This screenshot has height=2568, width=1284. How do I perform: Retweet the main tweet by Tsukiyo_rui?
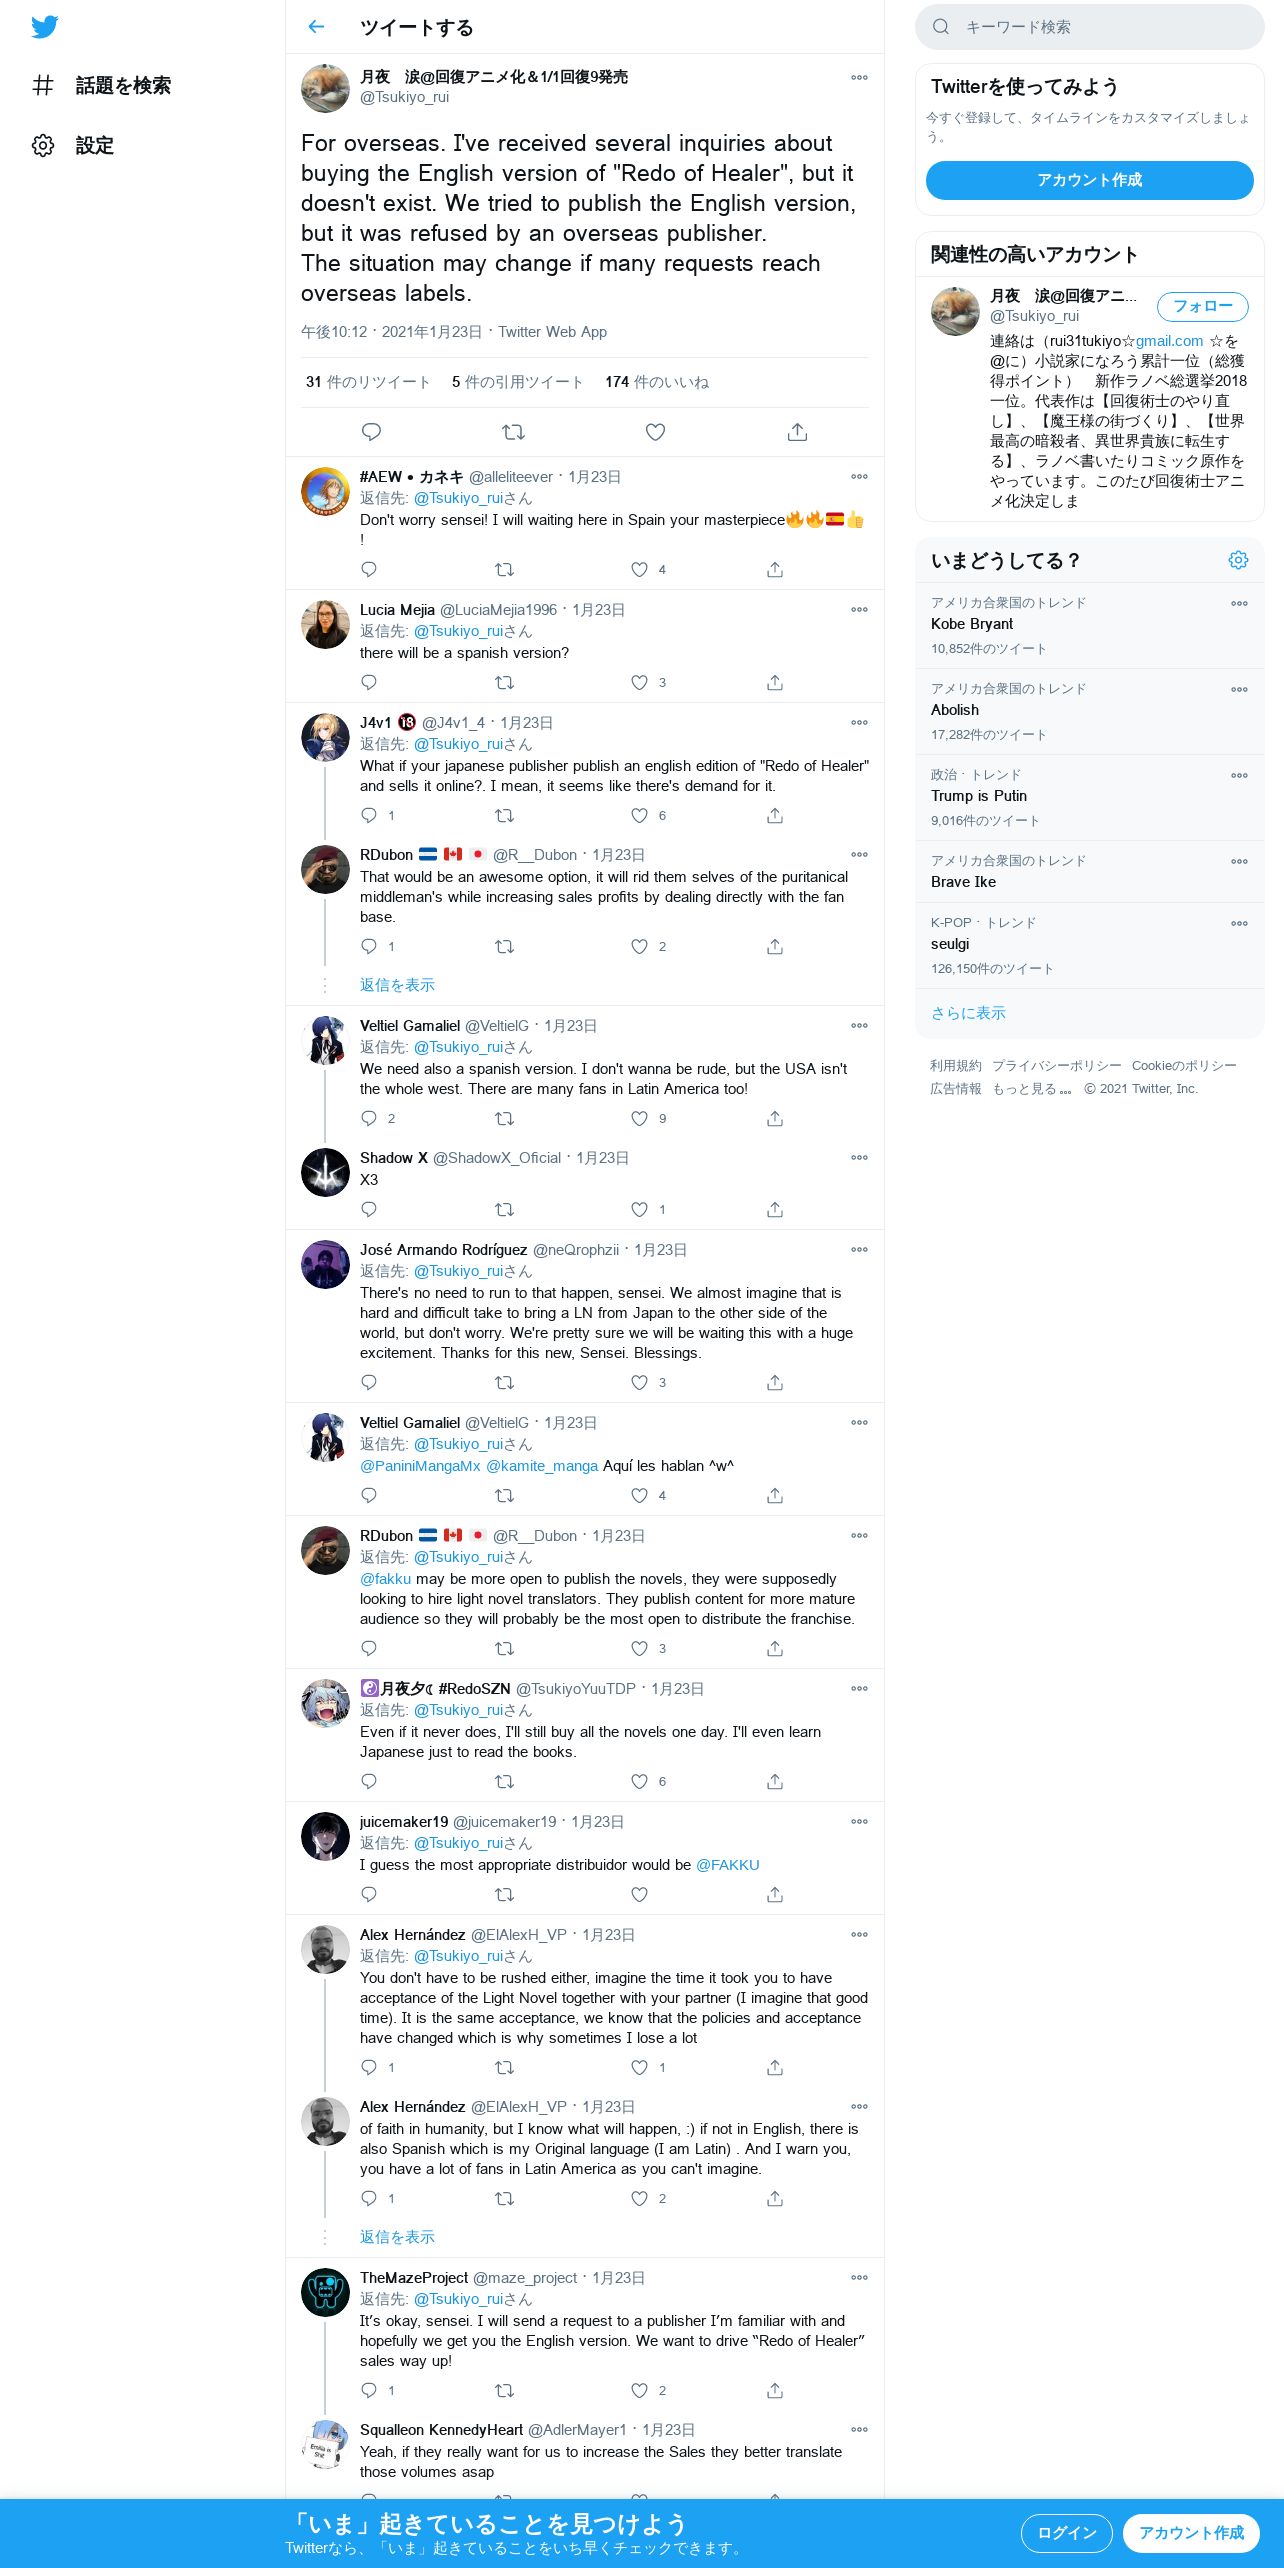[513, 432]
